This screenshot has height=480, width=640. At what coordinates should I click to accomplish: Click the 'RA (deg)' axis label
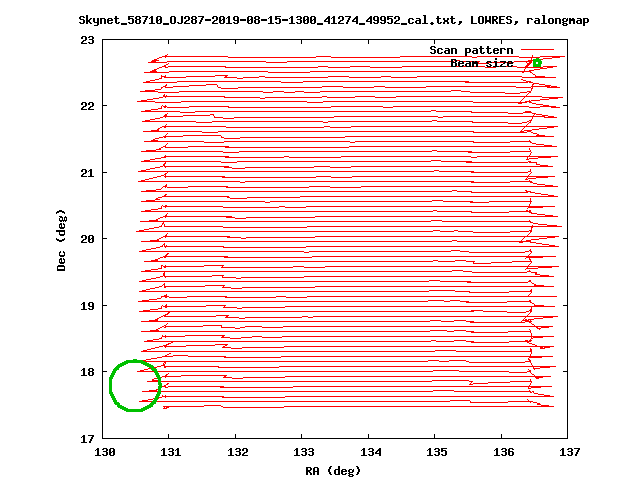pyautogui.click(x=333, y=471)
